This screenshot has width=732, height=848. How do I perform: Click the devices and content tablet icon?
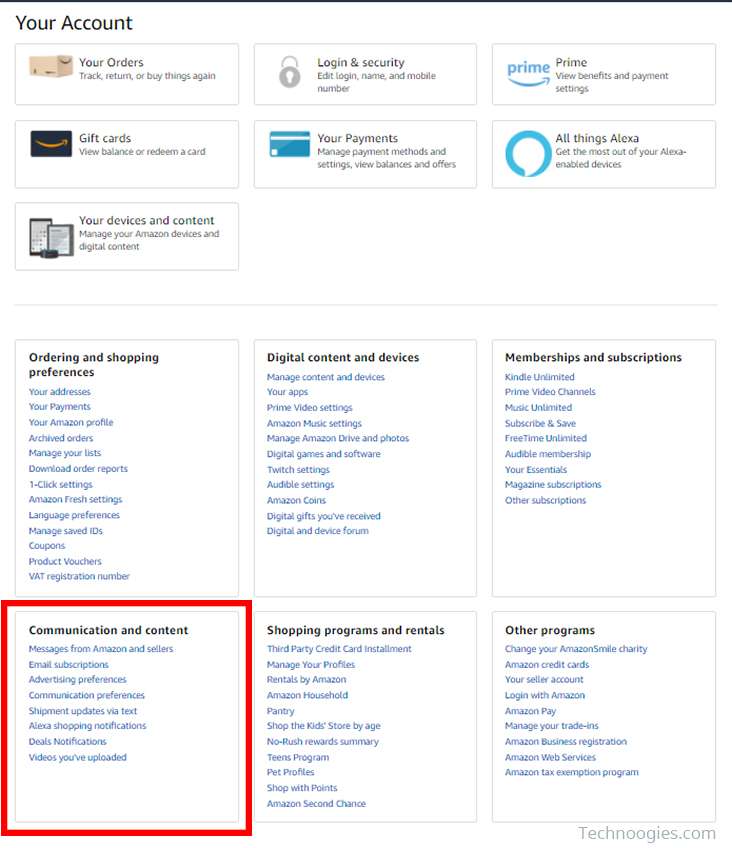click(51, 237)
